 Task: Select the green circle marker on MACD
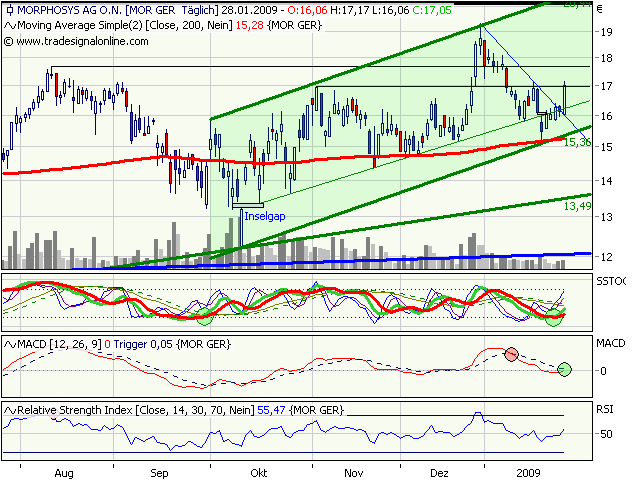tap(565, 370)
